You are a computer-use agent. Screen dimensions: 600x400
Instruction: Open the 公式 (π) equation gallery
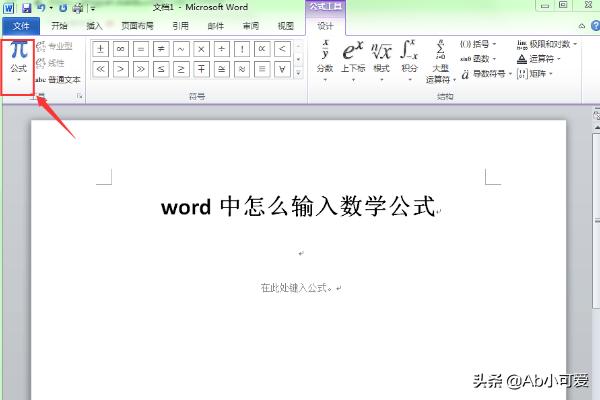point(18,61)
